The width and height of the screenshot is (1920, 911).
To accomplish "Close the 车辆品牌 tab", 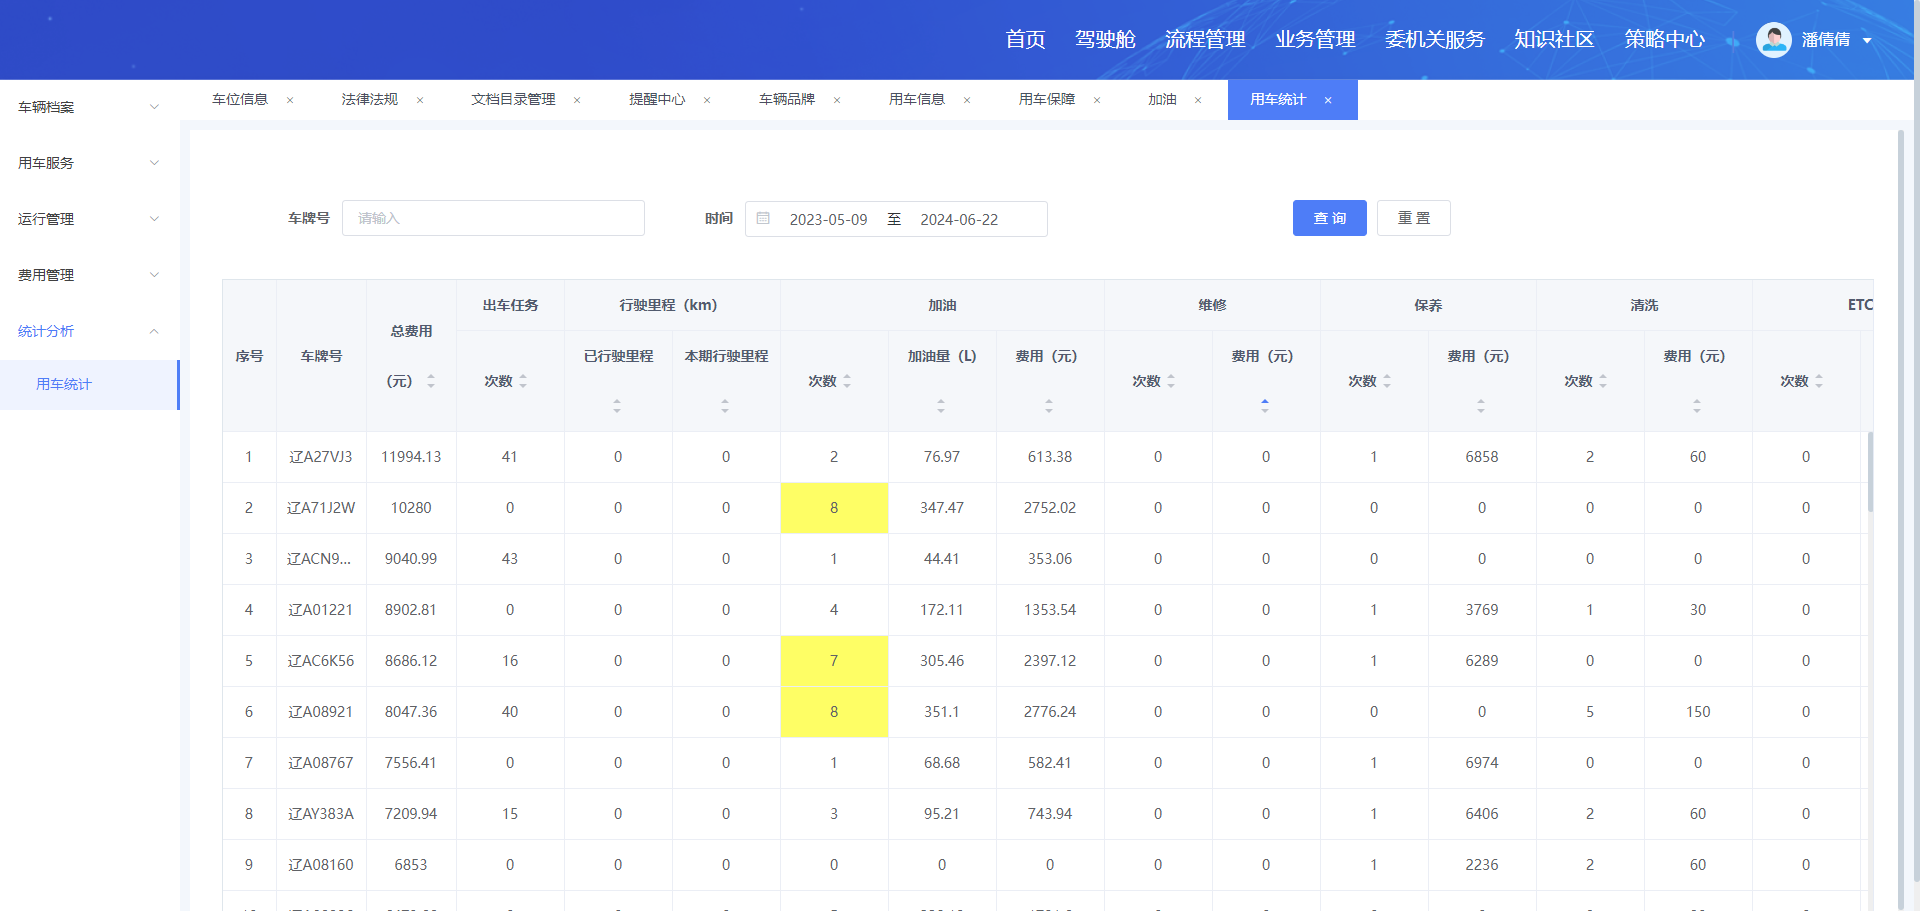I will (837, 100).
